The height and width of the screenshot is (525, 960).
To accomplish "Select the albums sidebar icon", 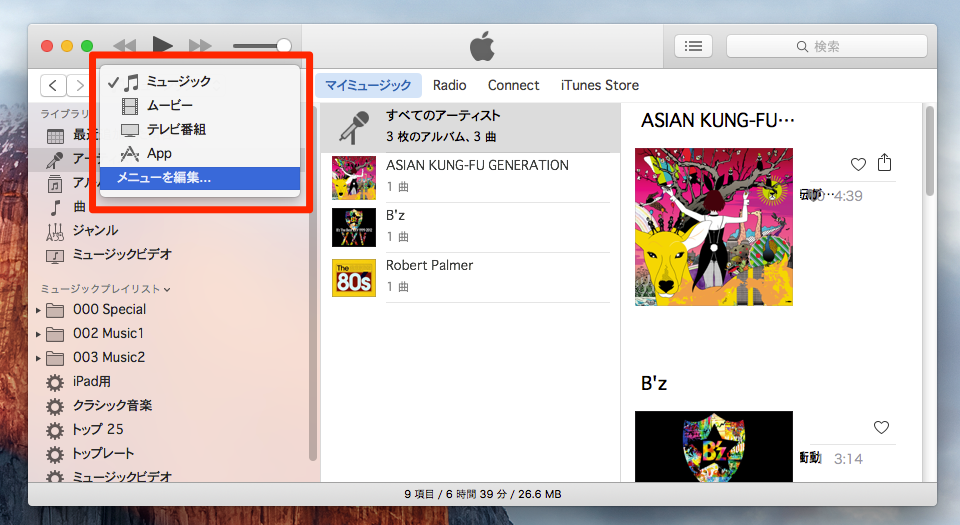I will coord(54,184).
